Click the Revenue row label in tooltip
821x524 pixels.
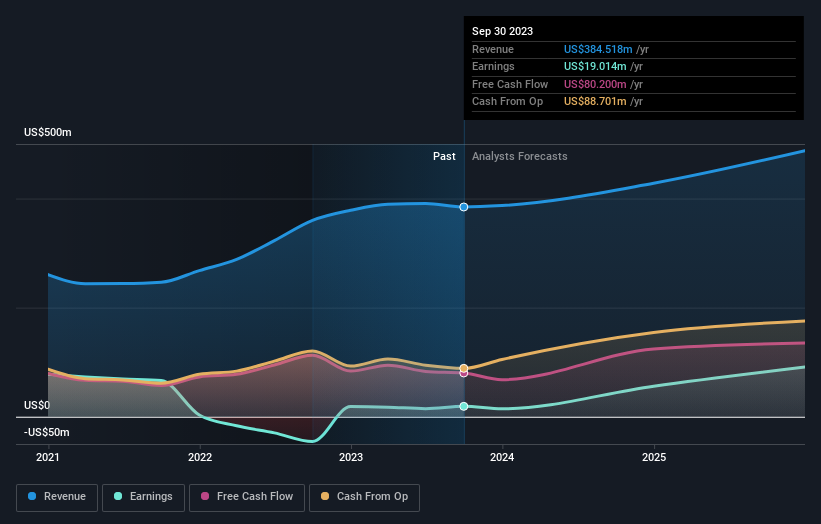click(493, 49)
